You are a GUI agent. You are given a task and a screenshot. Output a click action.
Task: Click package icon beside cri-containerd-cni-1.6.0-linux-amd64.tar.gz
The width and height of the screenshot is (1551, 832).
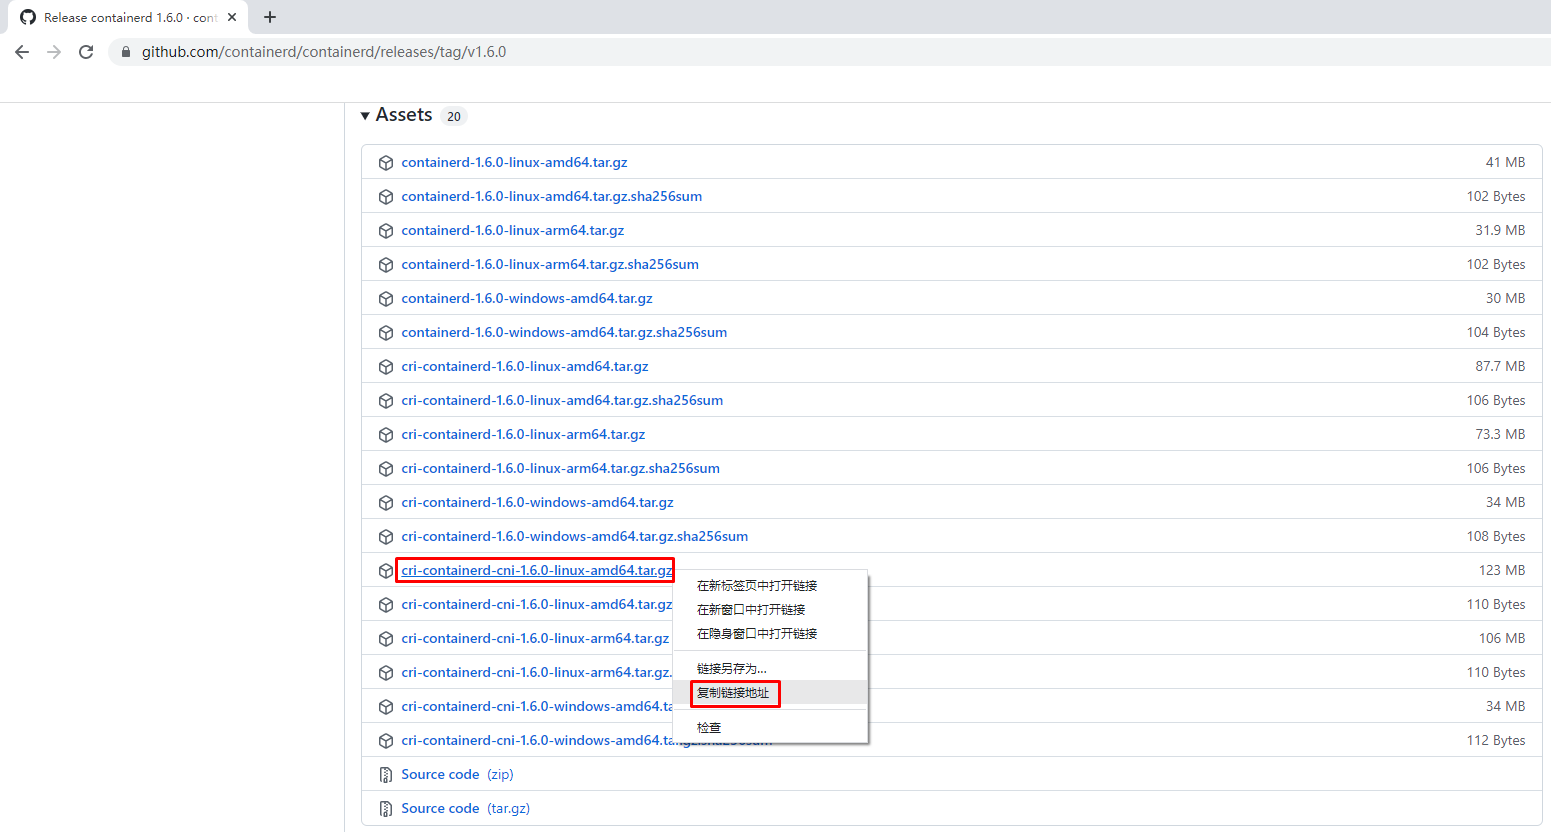coord(386,571)
